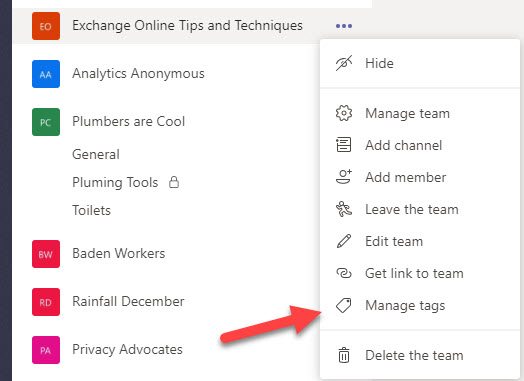This screenshot has height=381, width=524.
Task: Select Get link to team entry
Action: 420,273
